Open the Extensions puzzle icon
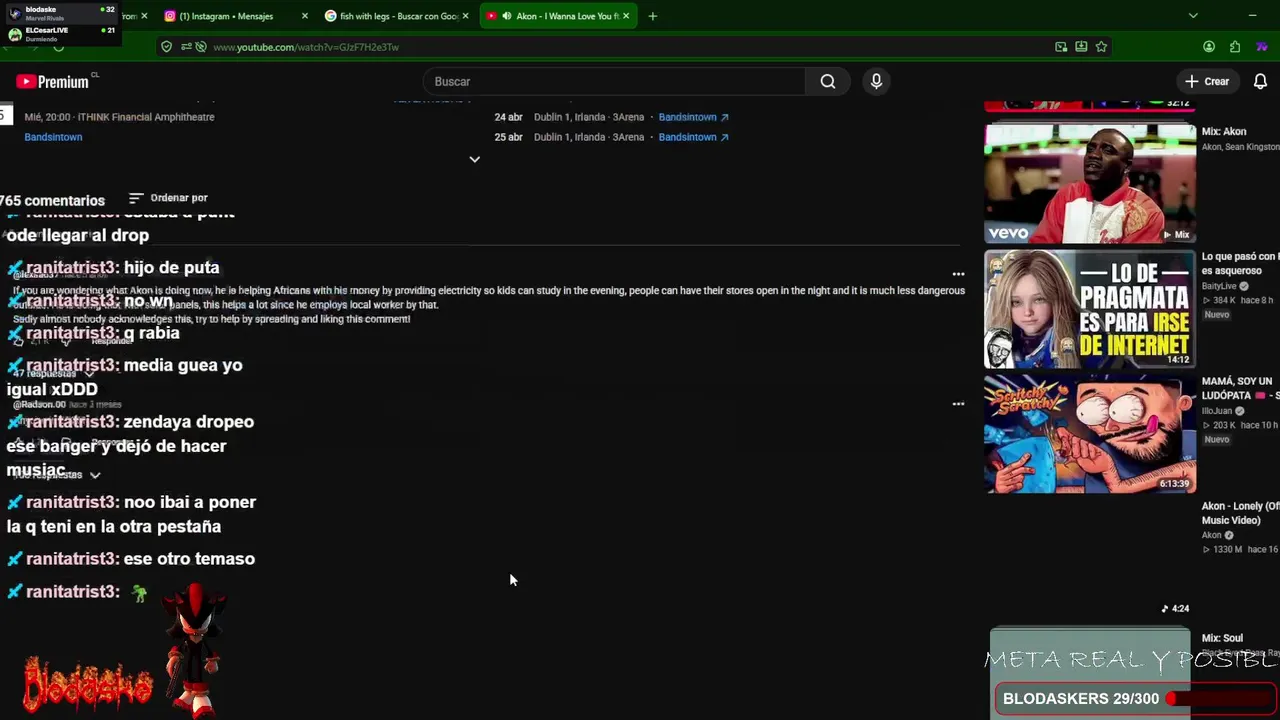The width and height of the screenshot is (1280, 720). click(1235, 47)
